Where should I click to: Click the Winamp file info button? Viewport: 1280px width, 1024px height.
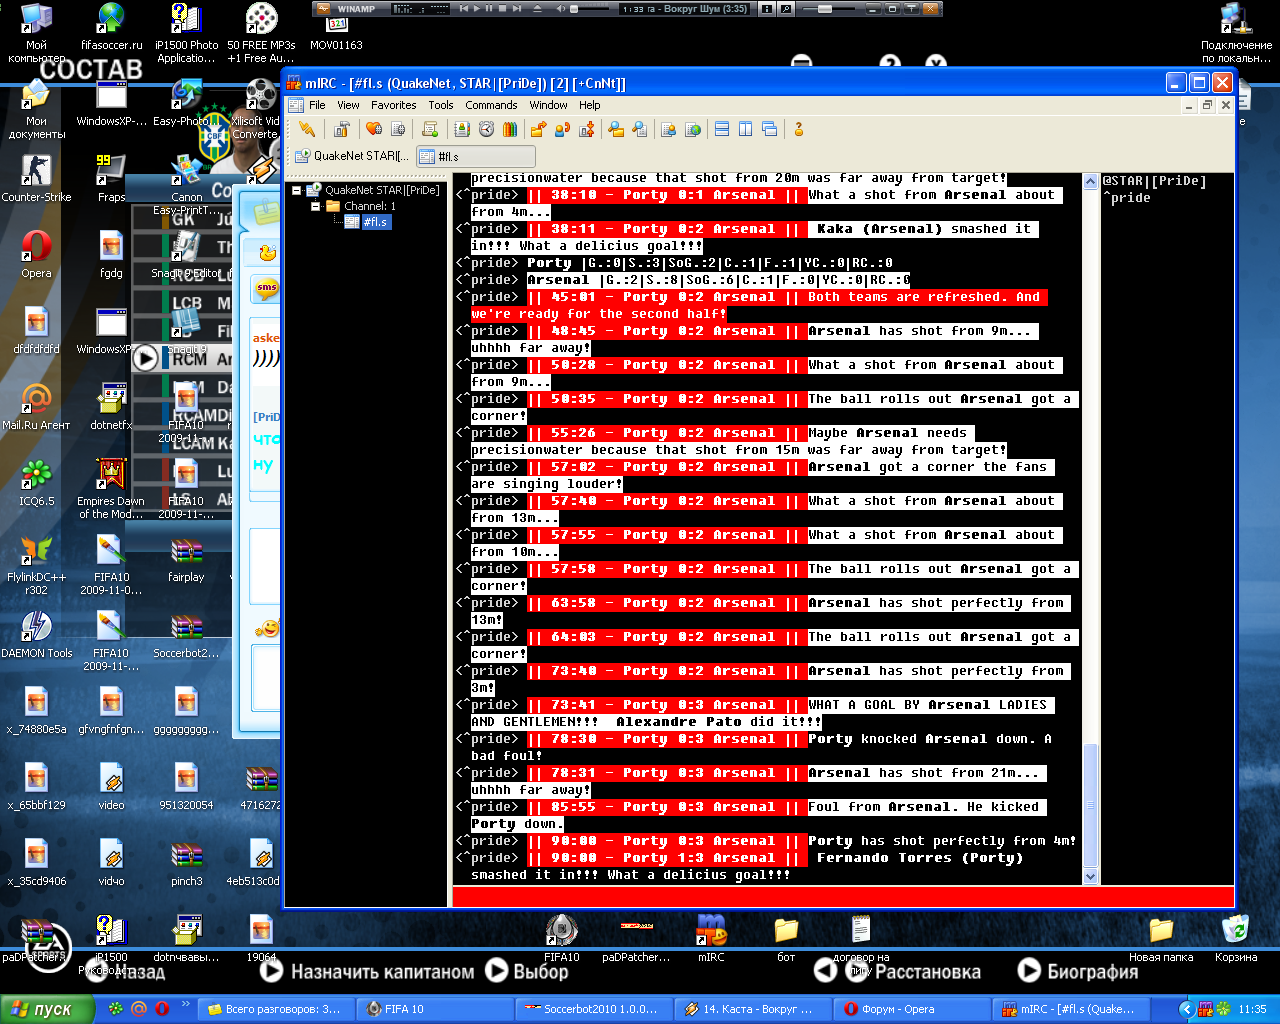click(767, 9)
